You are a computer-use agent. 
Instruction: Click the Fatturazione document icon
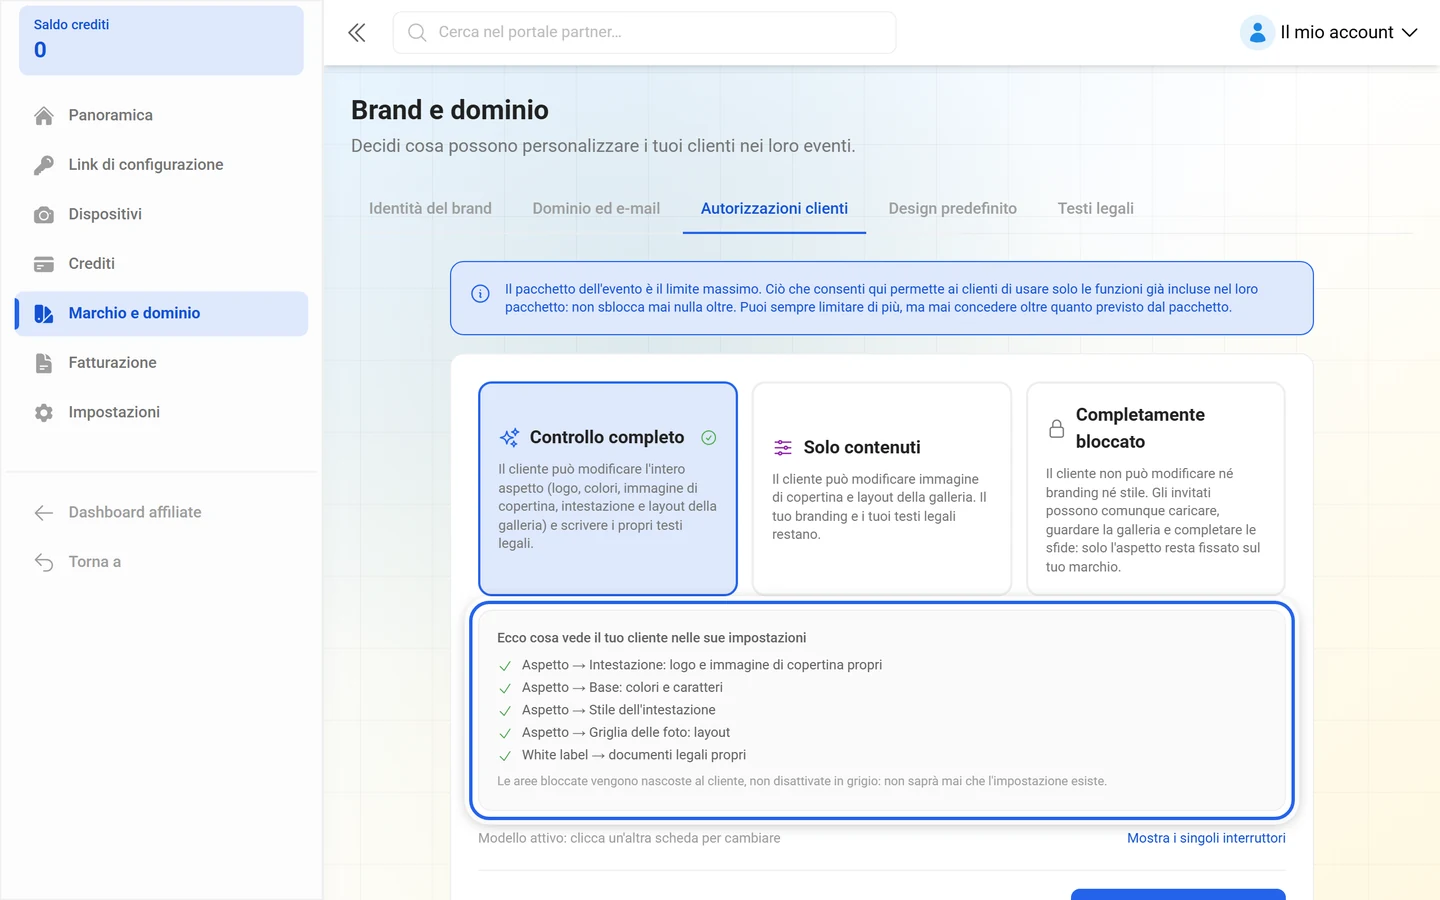44,363
